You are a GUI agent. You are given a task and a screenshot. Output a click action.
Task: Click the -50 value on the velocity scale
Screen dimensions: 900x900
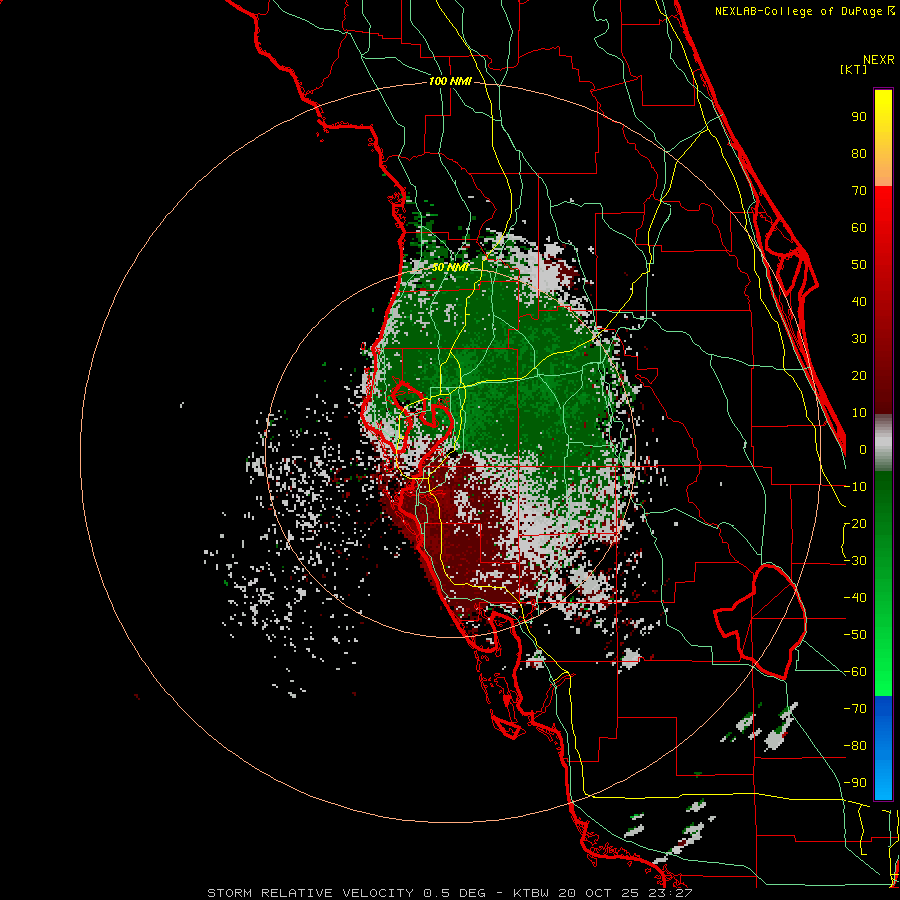pos(855,634)
